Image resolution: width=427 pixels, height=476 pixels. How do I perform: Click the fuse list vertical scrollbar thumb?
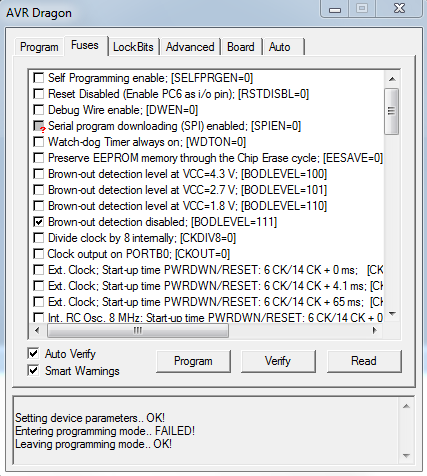pyautogui.click(x=392, y=111)
